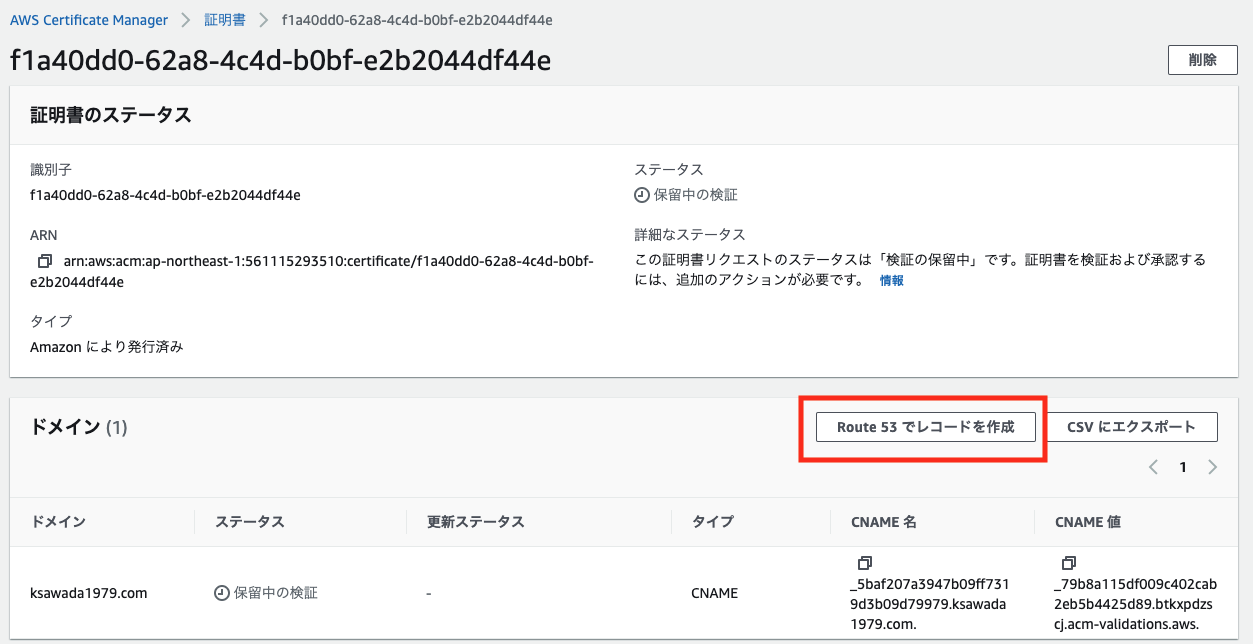Export domains with CSV にエクスポート
1253x644 pixels.
tap(1131, 427)
